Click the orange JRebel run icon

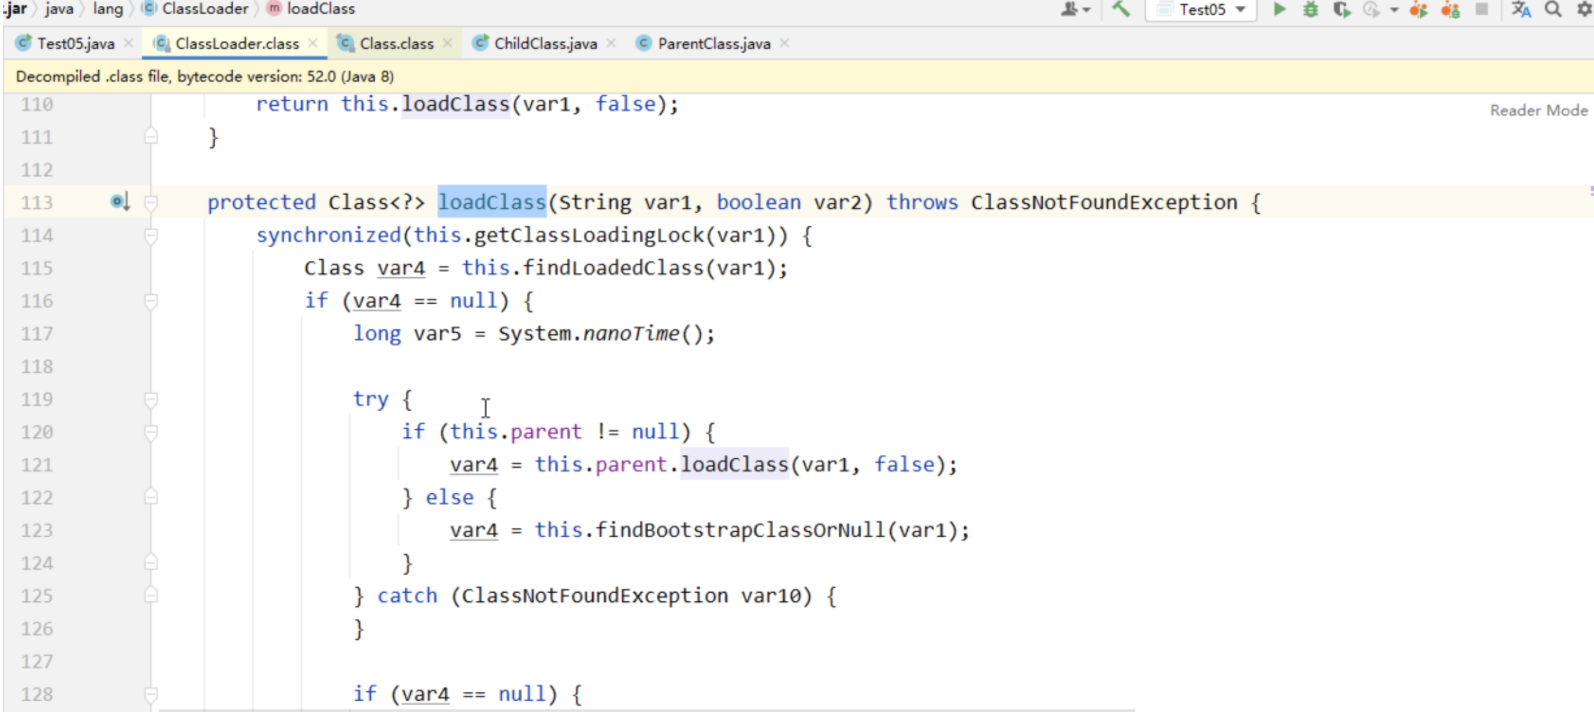point(1418,9)
